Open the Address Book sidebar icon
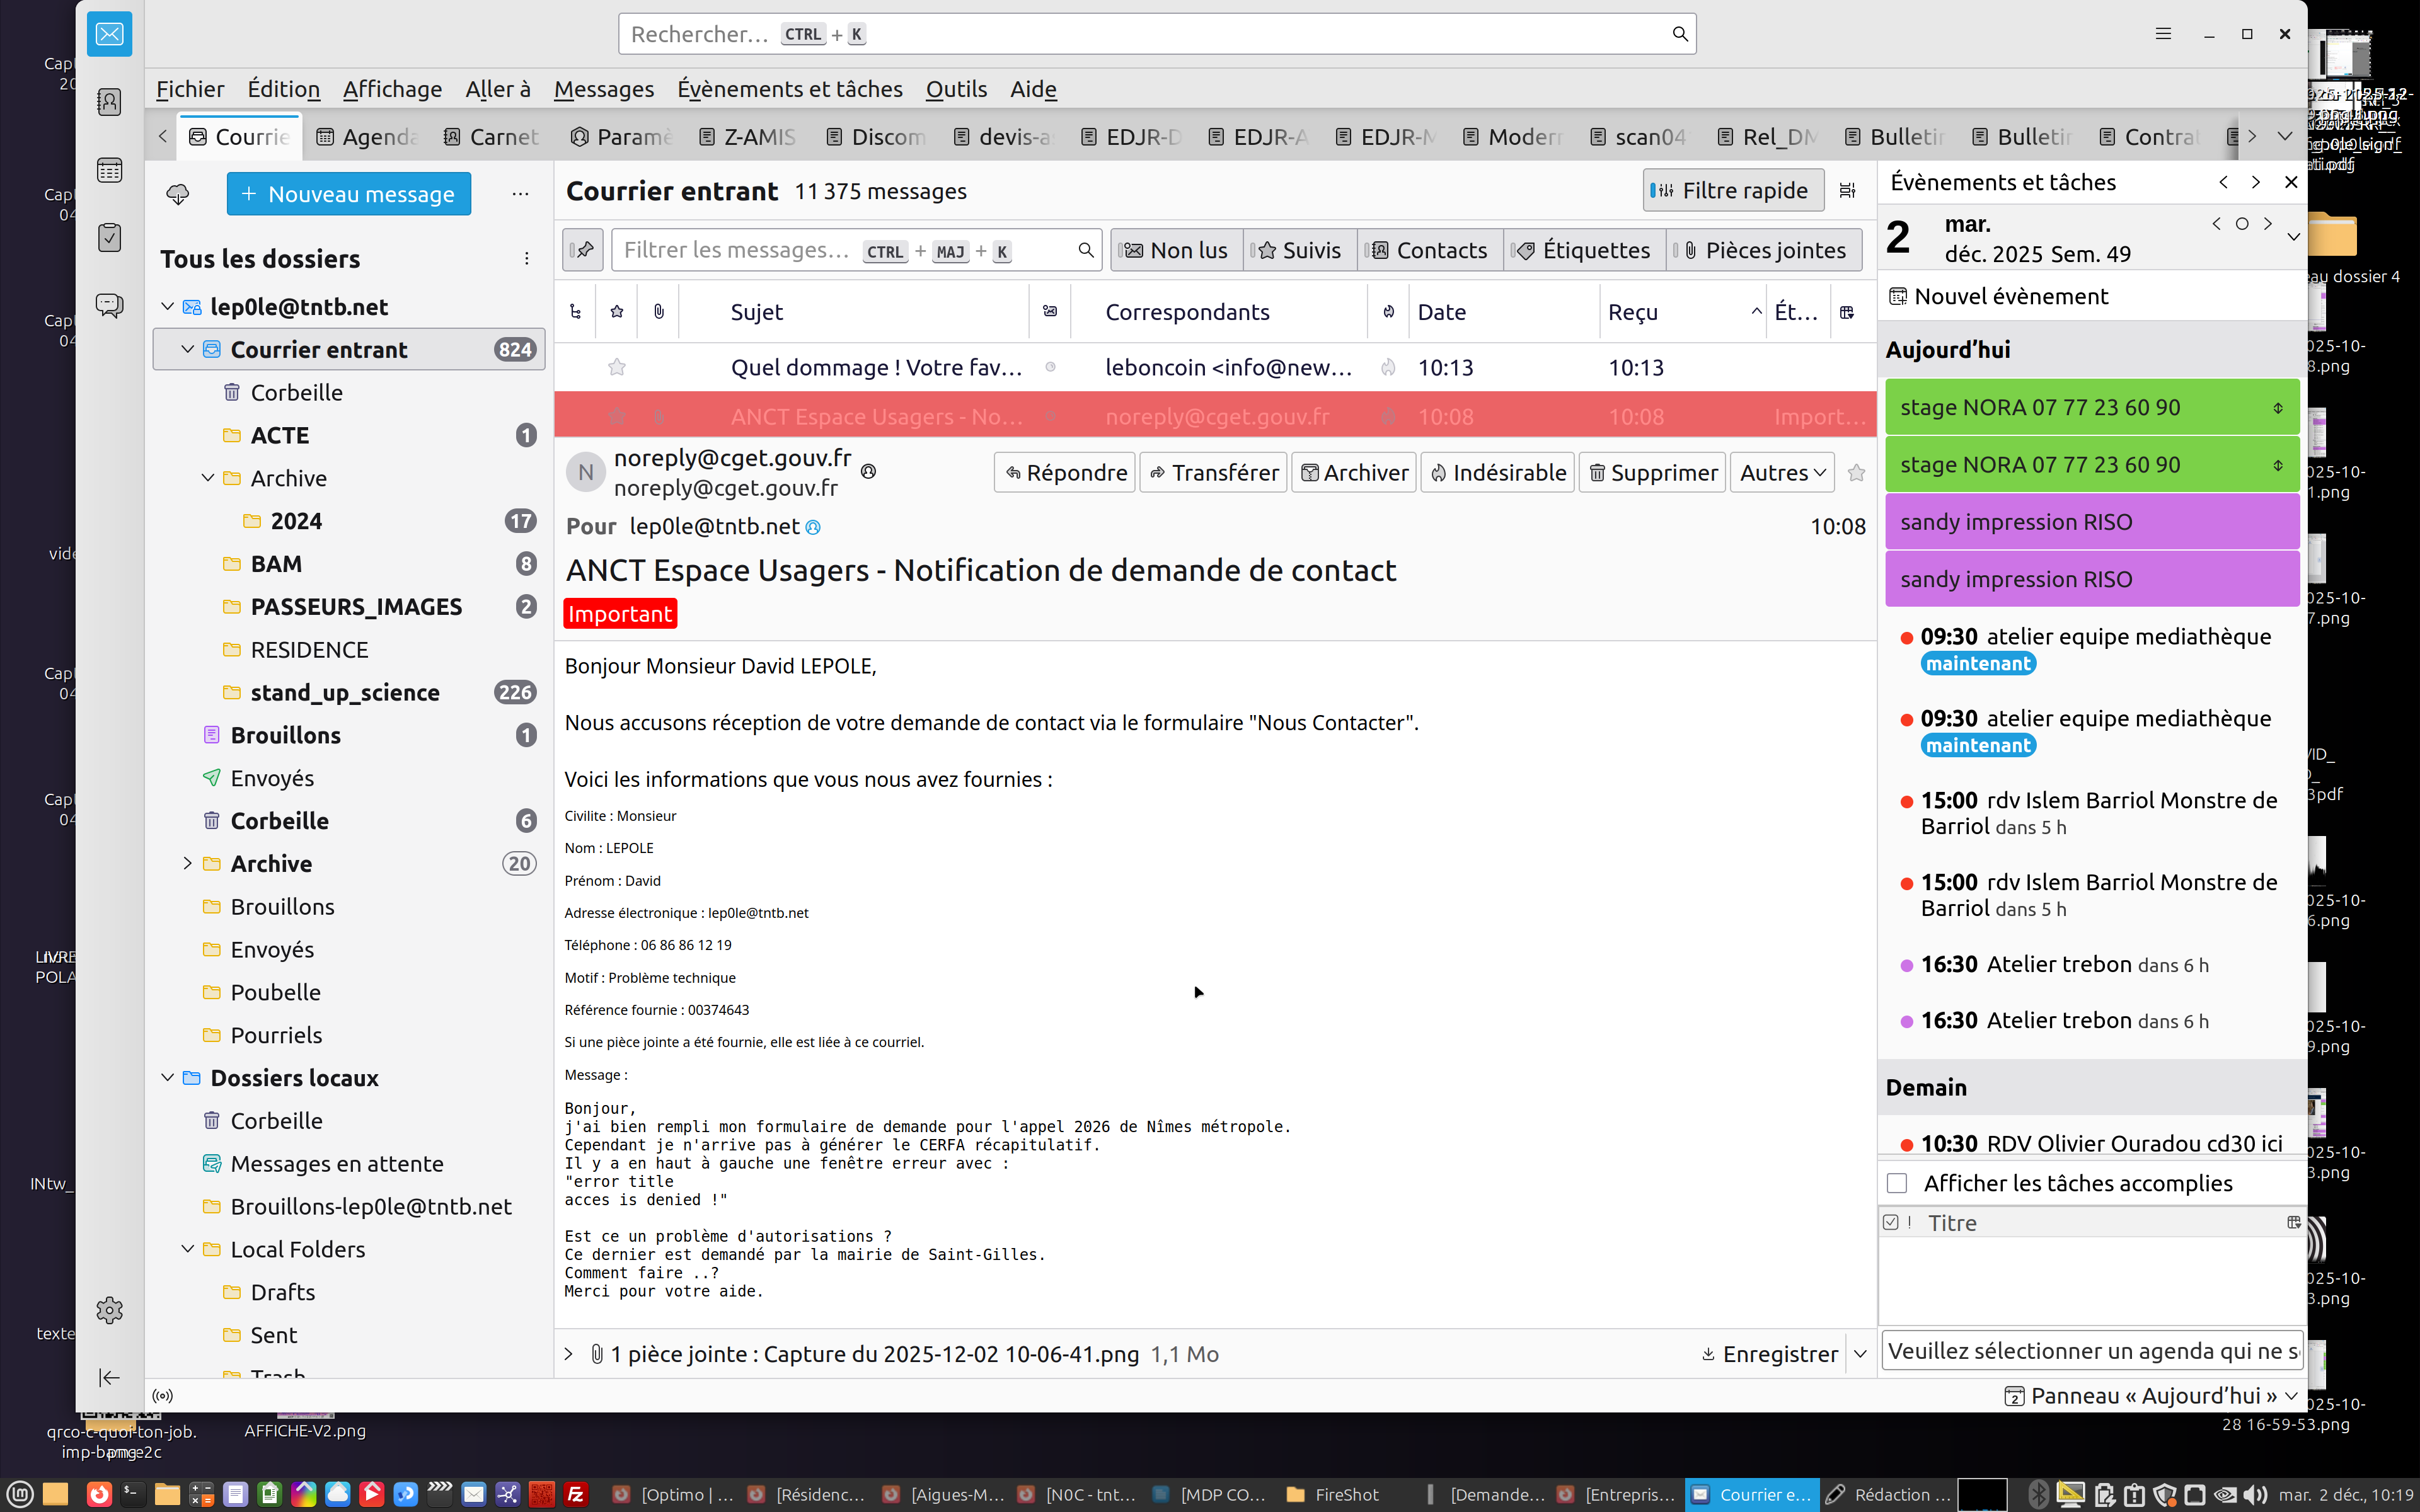This screenshot has height=1512, width=2420. (x=109, y=102)
